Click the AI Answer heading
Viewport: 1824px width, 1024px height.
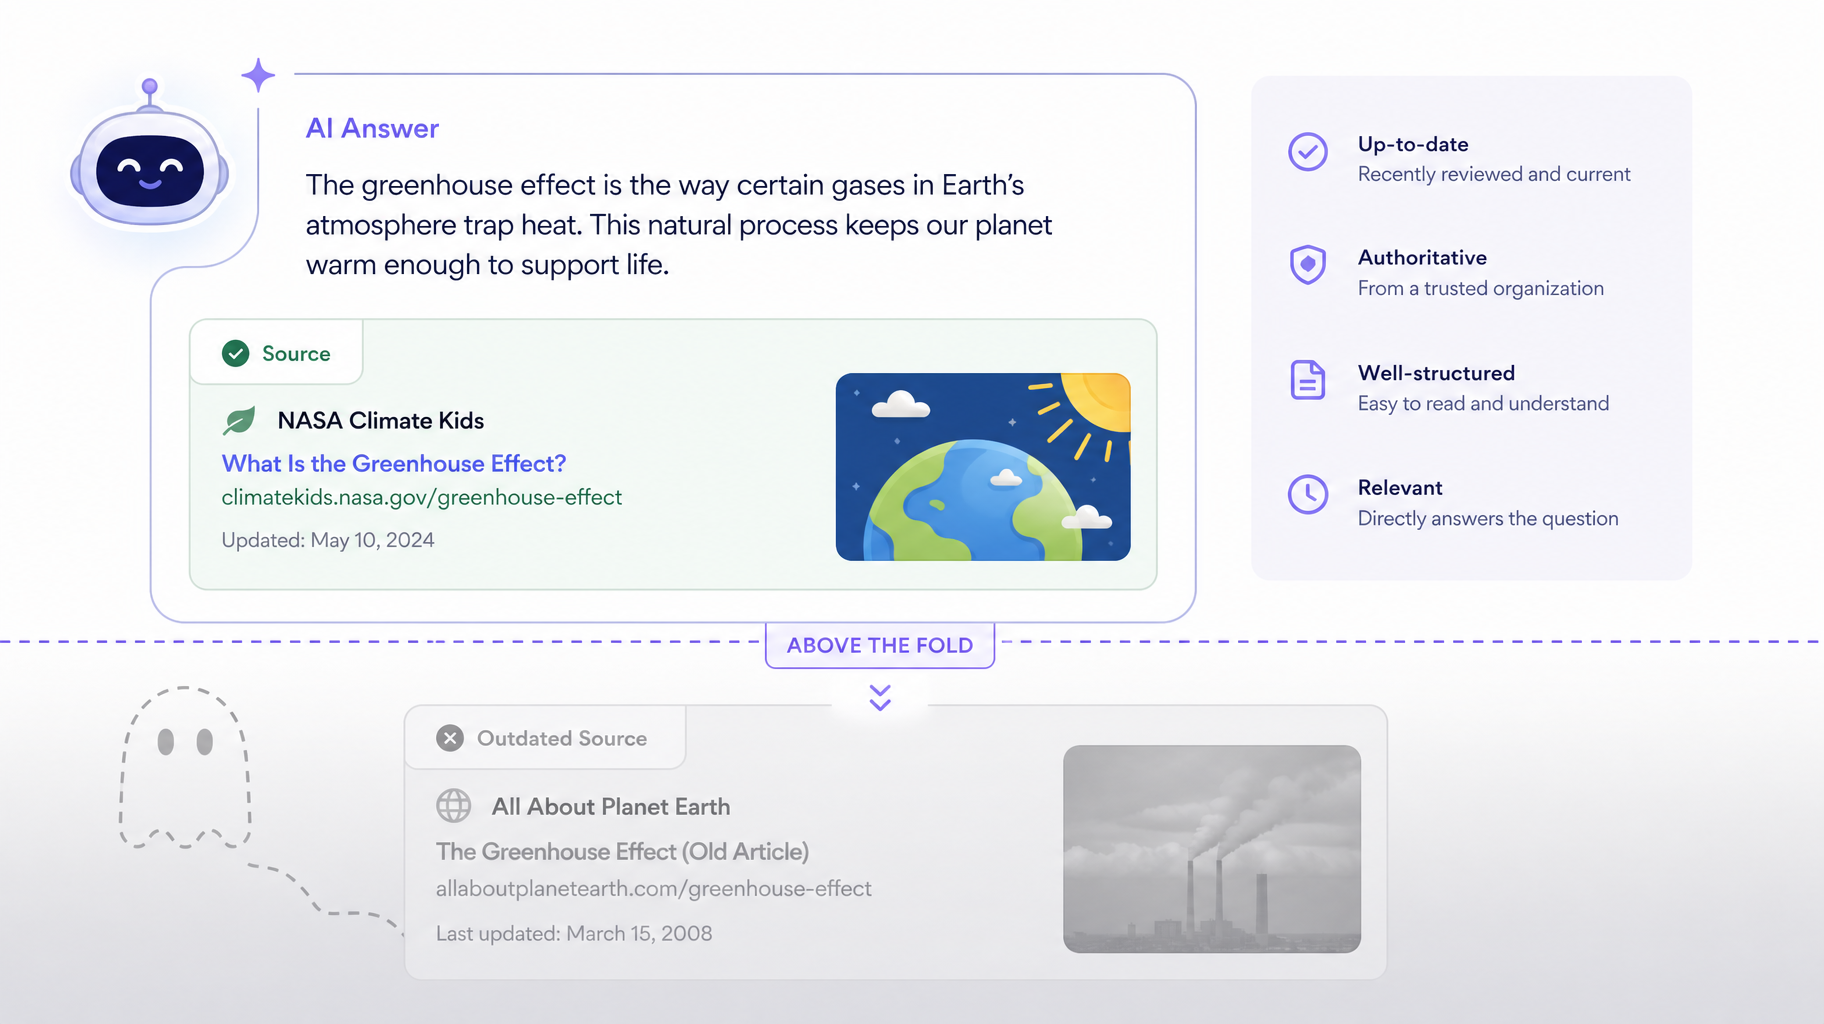372,129
